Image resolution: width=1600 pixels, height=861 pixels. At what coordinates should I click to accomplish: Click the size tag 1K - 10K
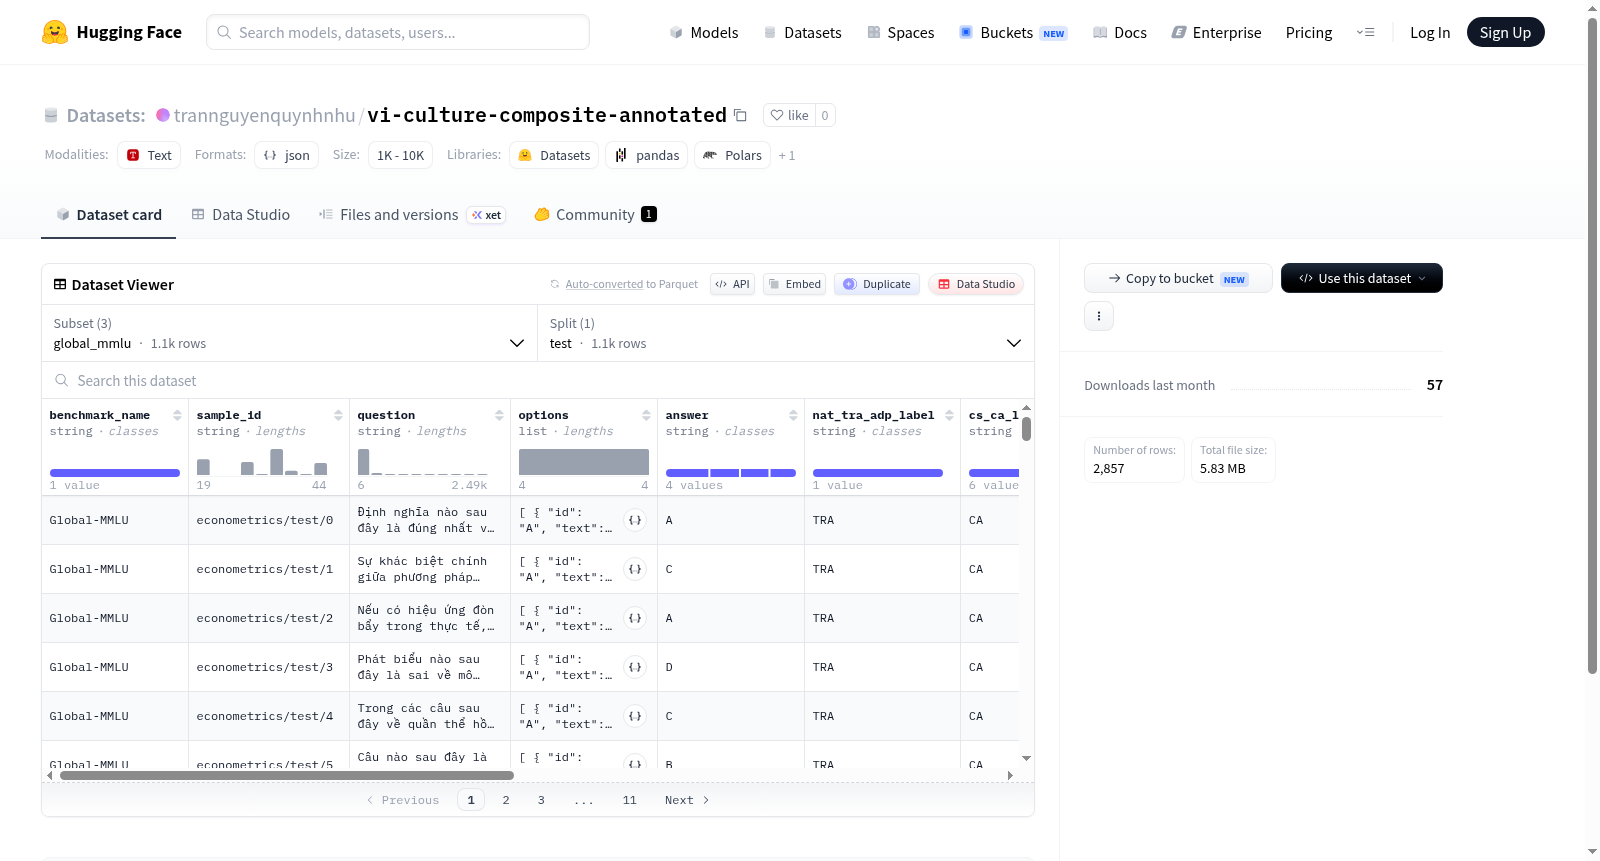coord(400,155)
